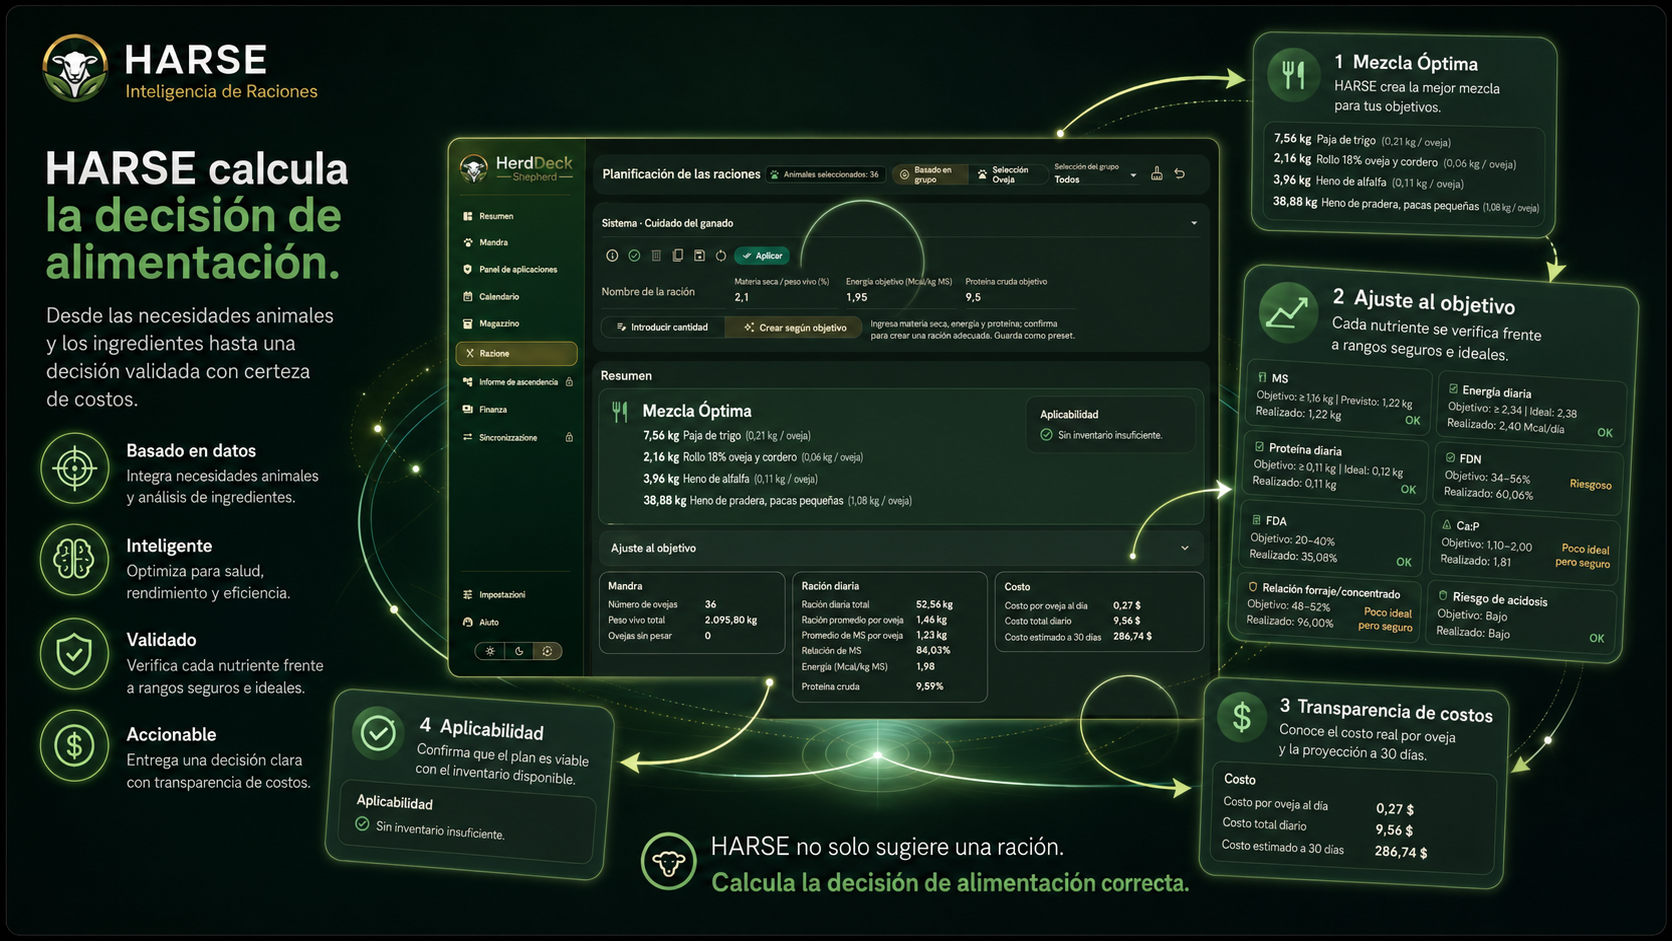Image resolution: width=1672 pixels, height=941 pixels.
Task: Switch to light theme with the sun toggle
Action: click(x=490, y=651)
